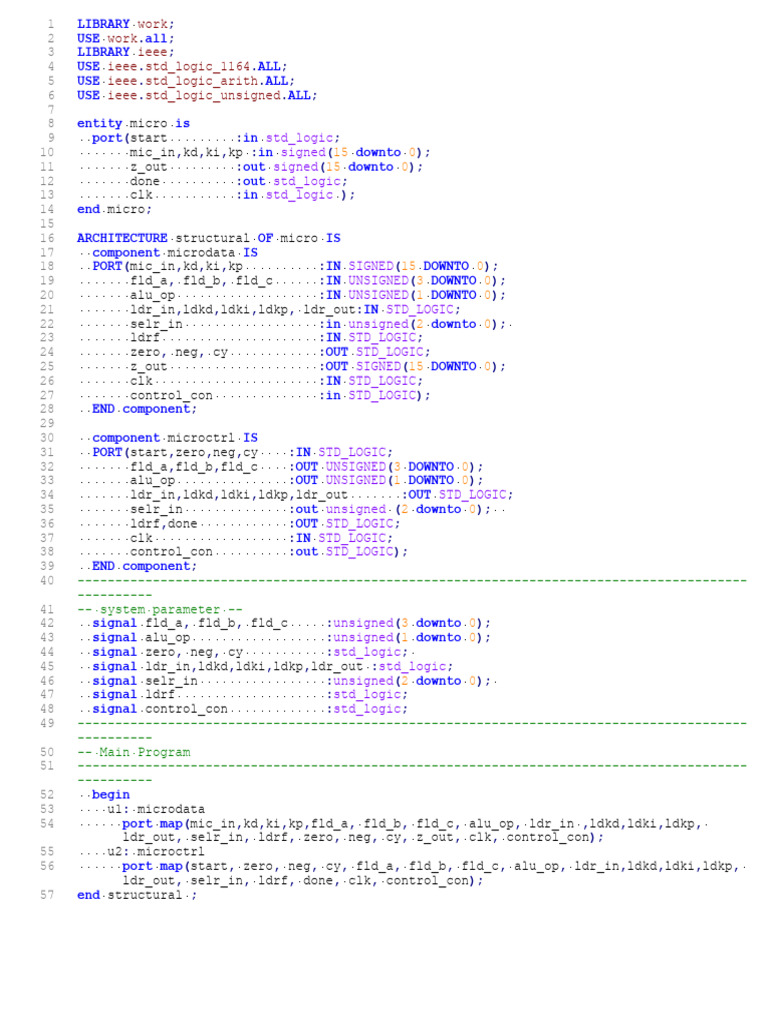Viewport: 768px width, 1024px height.
Task: Click the 'mic_in,kd,ki,kp' line 10 text
Action: pyautogui.click(x=186, y=152)
